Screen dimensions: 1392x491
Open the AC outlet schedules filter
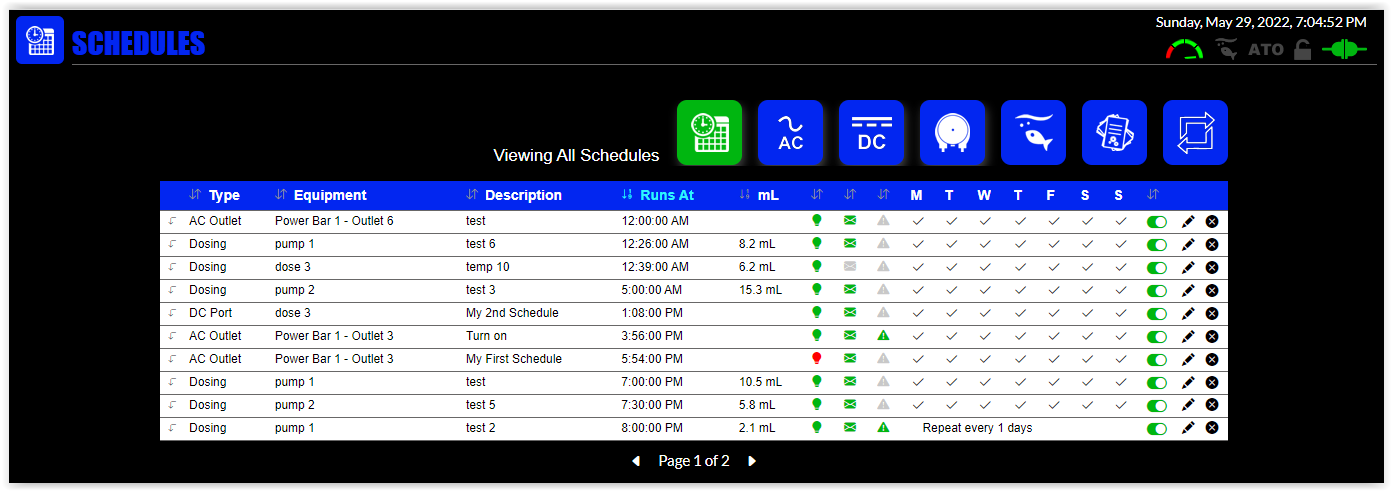[790, 132]
